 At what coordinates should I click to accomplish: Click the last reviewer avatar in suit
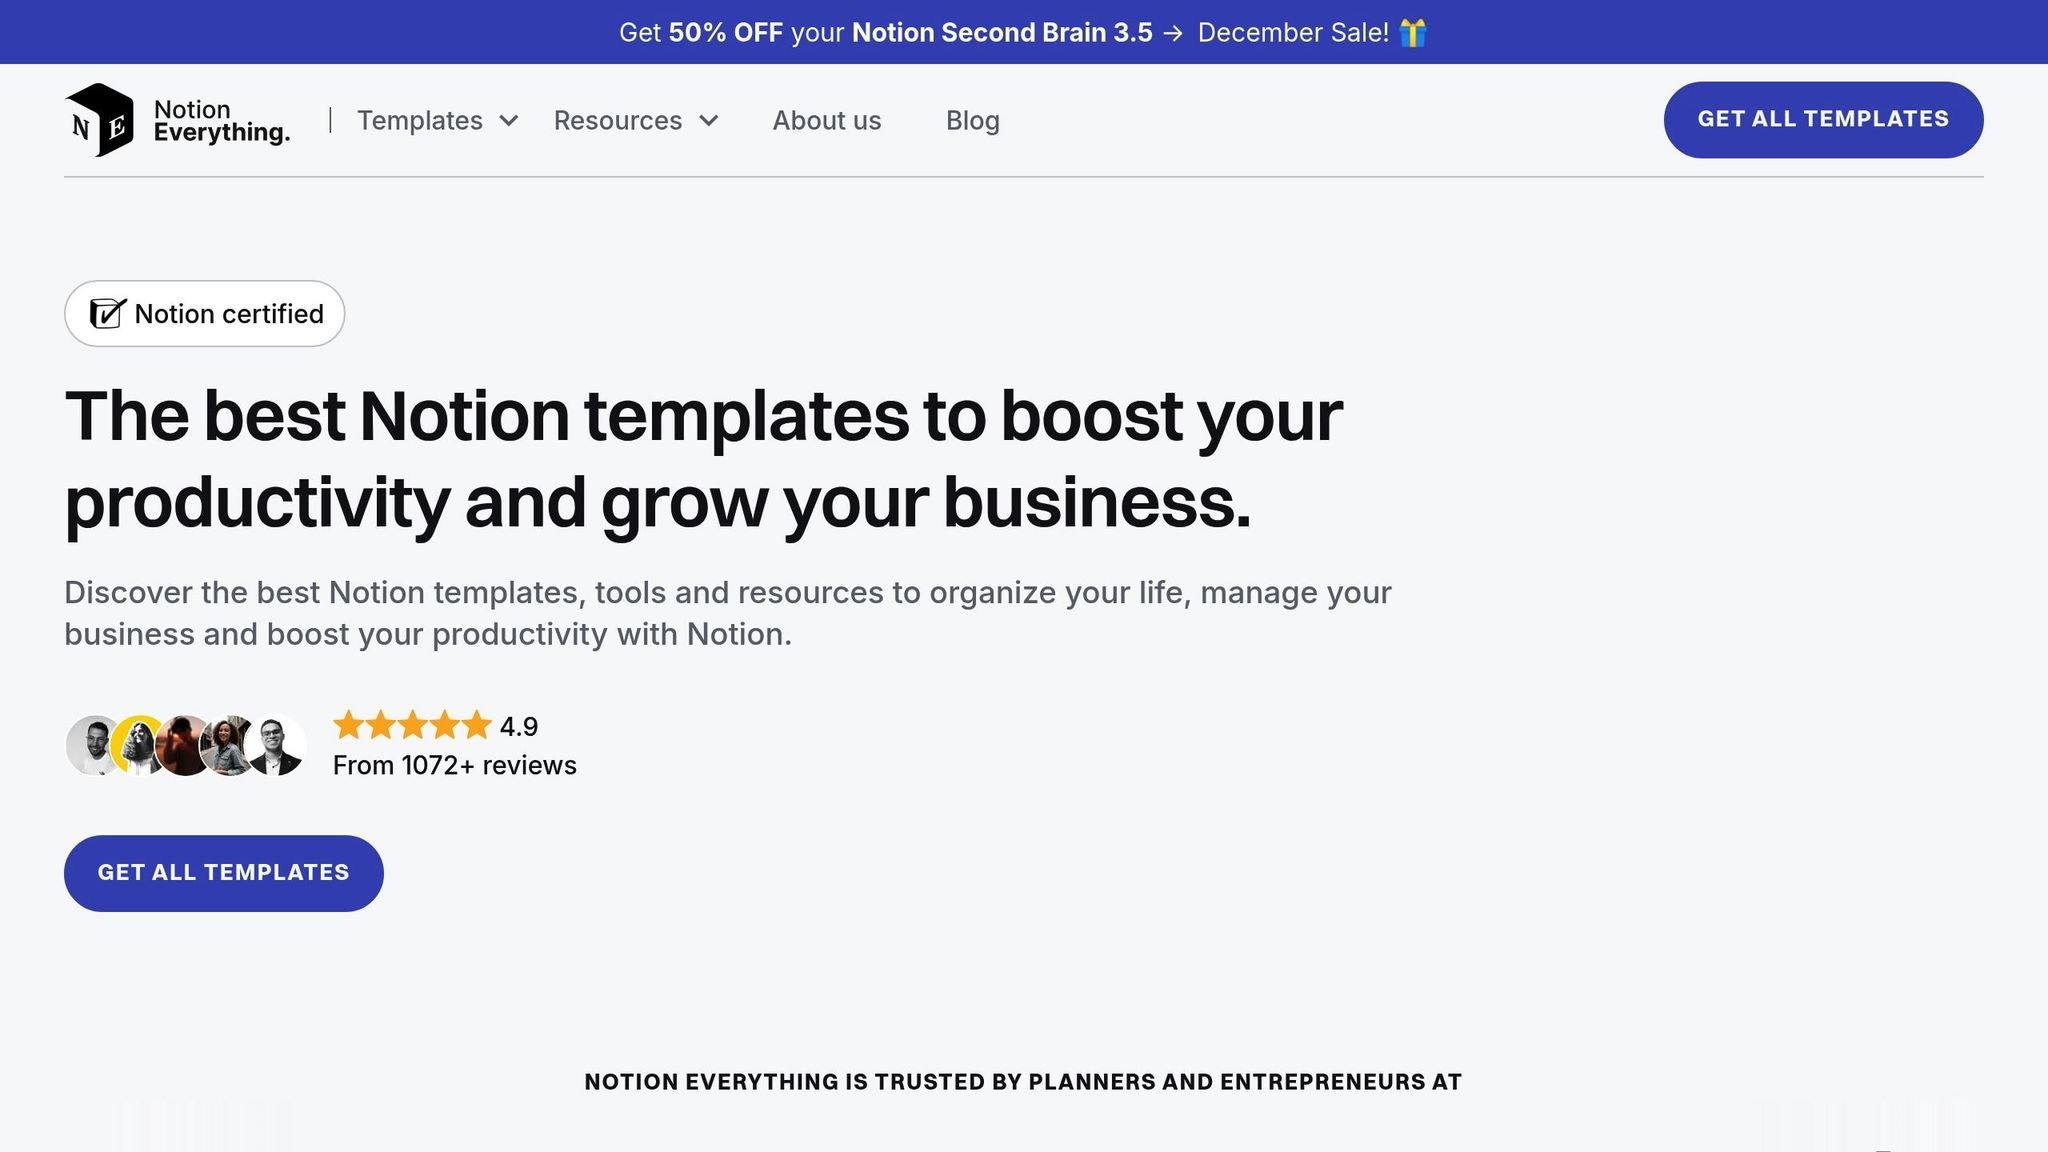point(277,745)
